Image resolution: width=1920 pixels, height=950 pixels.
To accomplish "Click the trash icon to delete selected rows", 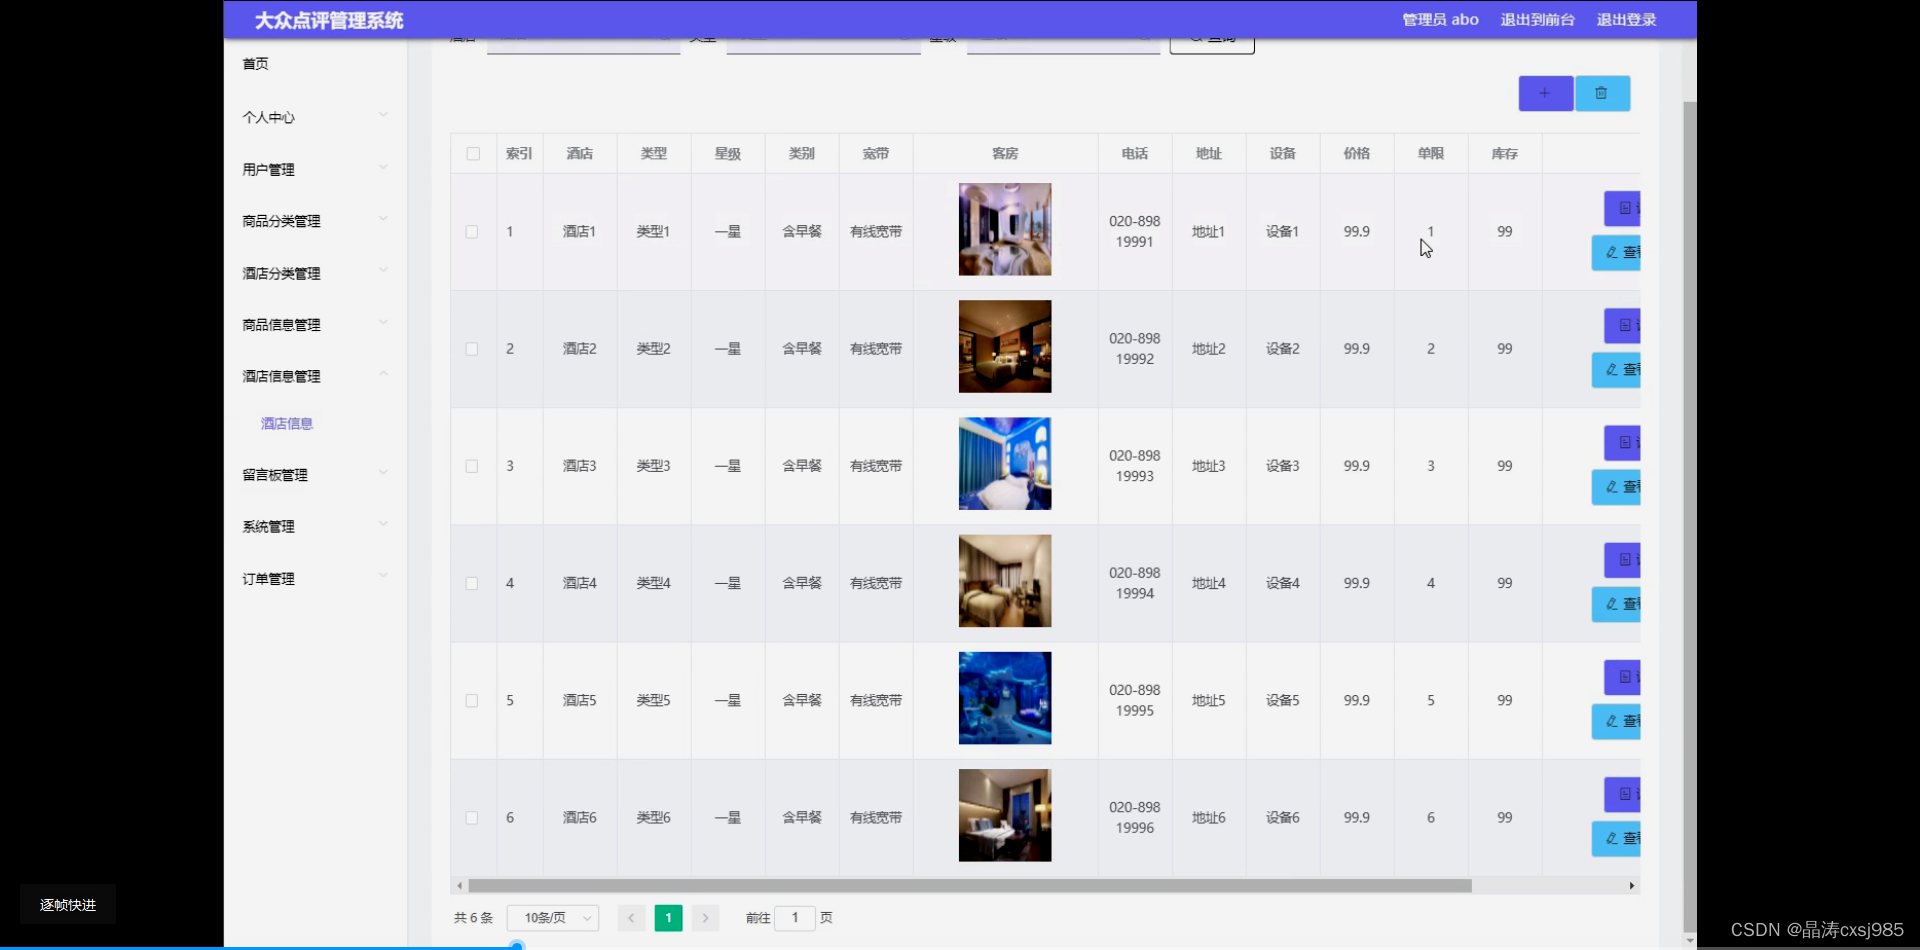I will (x=1602, y=93).
